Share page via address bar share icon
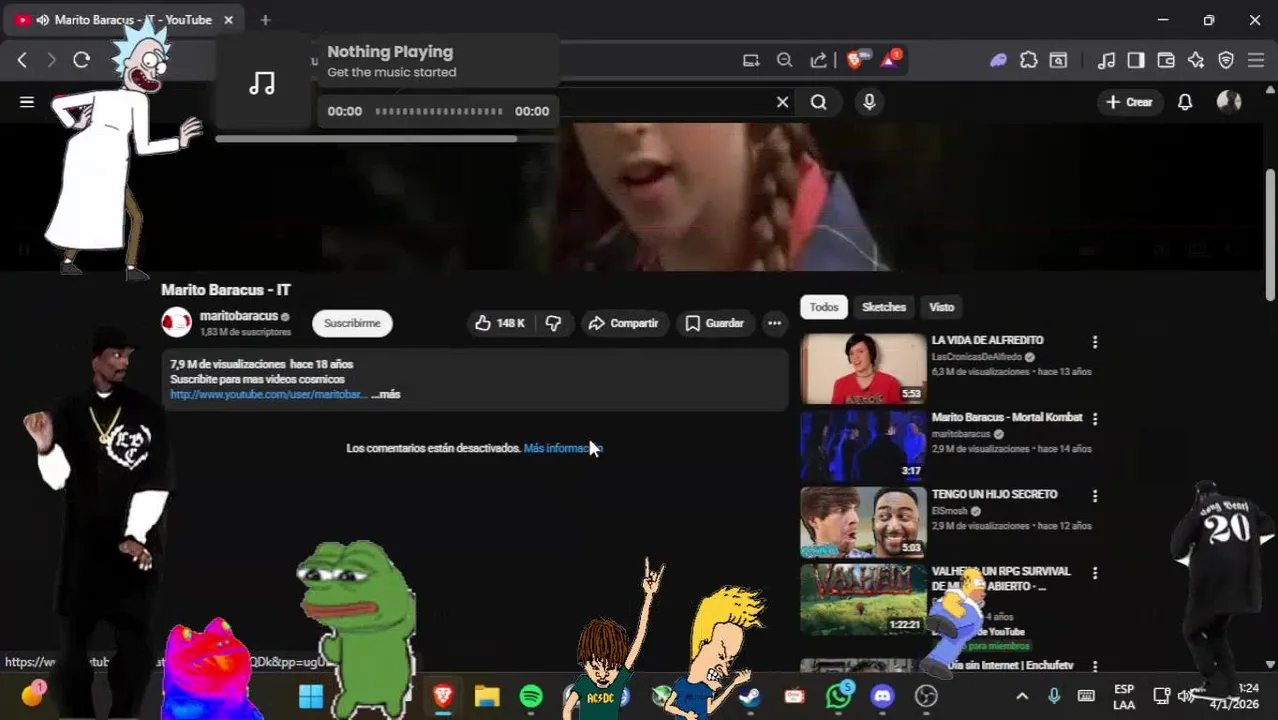 click(x=819, y=60)
